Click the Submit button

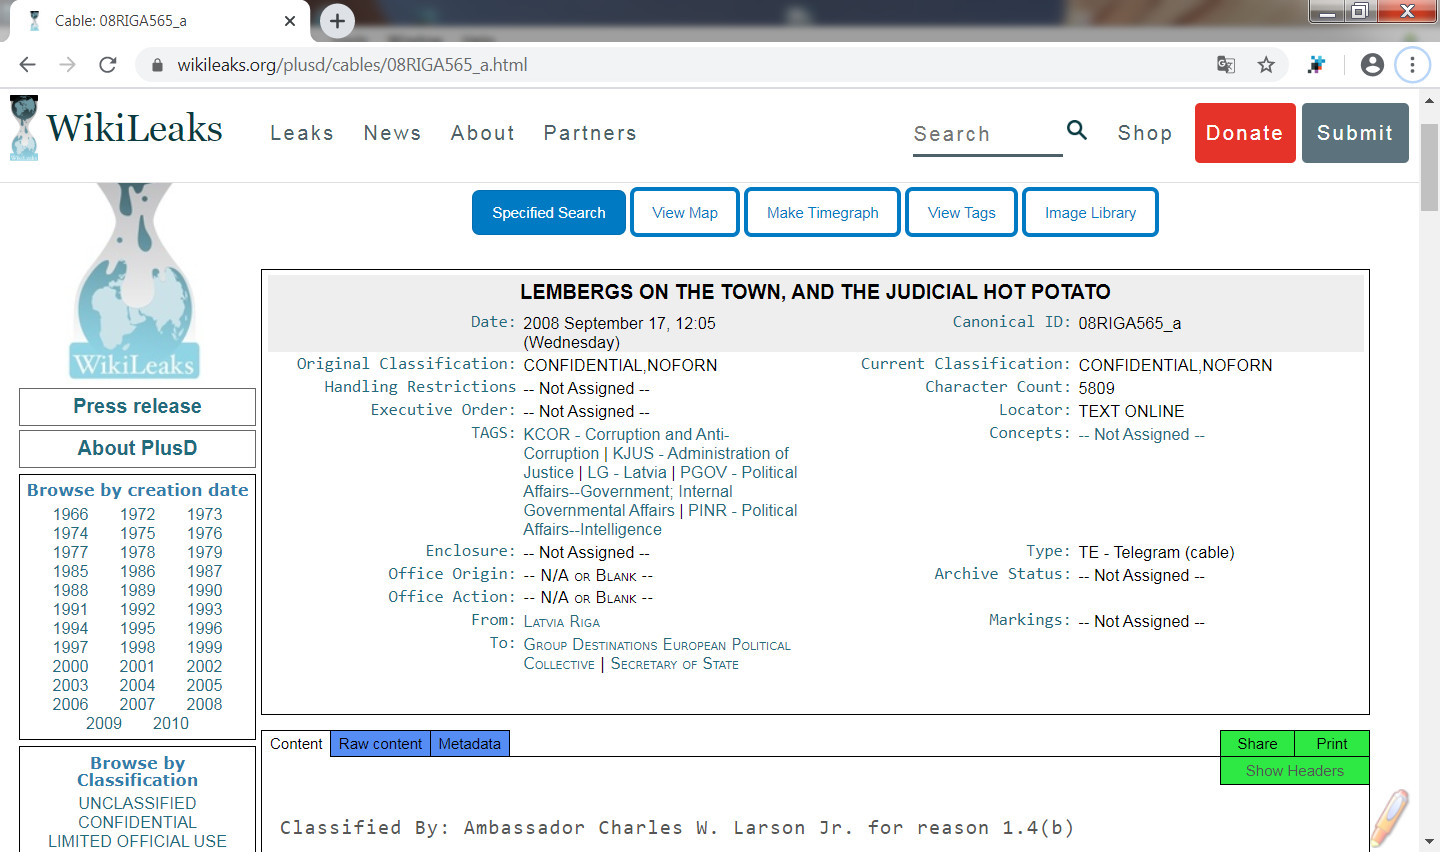[x=1355, y=133]
